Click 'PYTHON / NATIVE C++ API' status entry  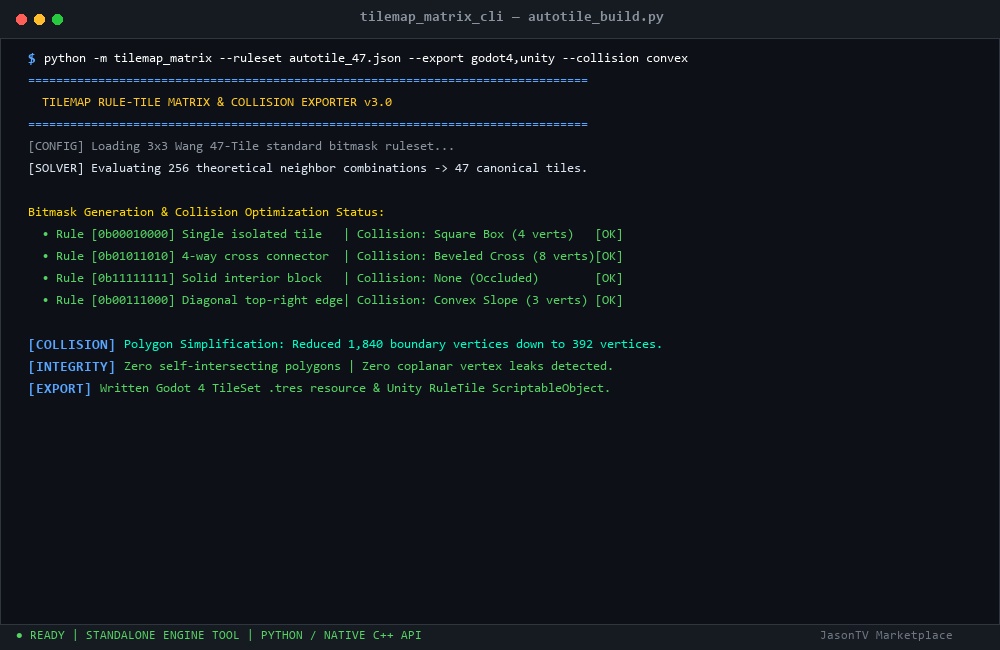tap(341, 635)
